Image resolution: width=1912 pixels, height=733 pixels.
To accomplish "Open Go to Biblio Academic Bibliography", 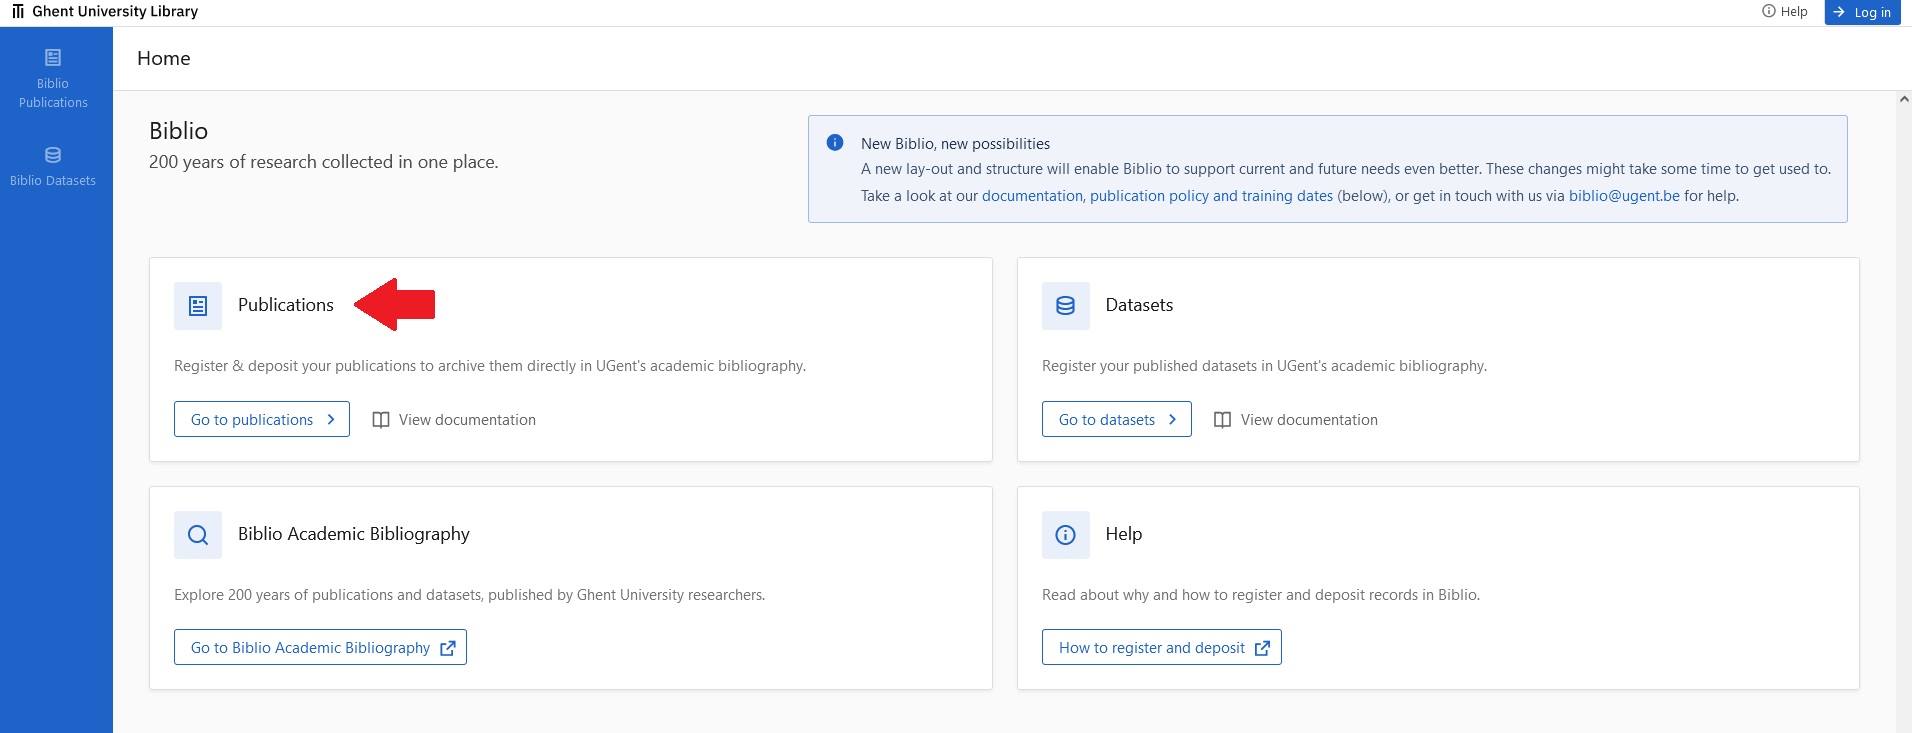I will (x=320, y=648).
